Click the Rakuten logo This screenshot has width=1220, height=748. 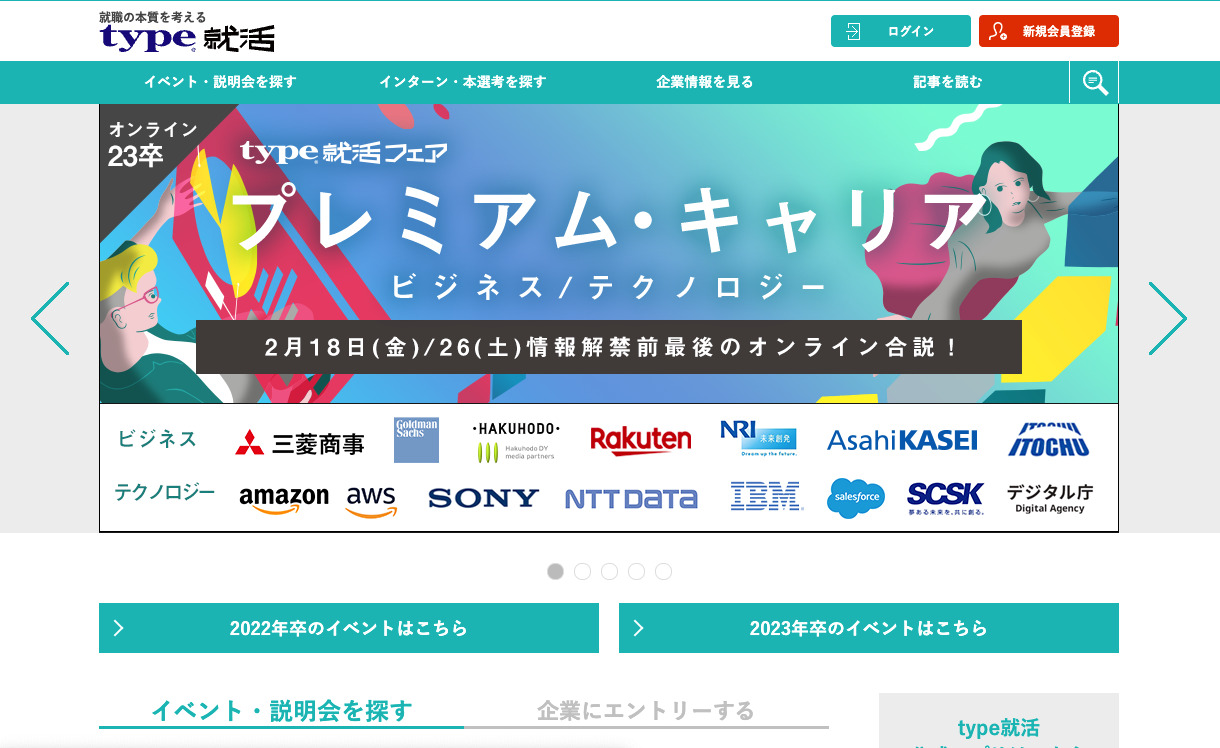click(641, 440)
